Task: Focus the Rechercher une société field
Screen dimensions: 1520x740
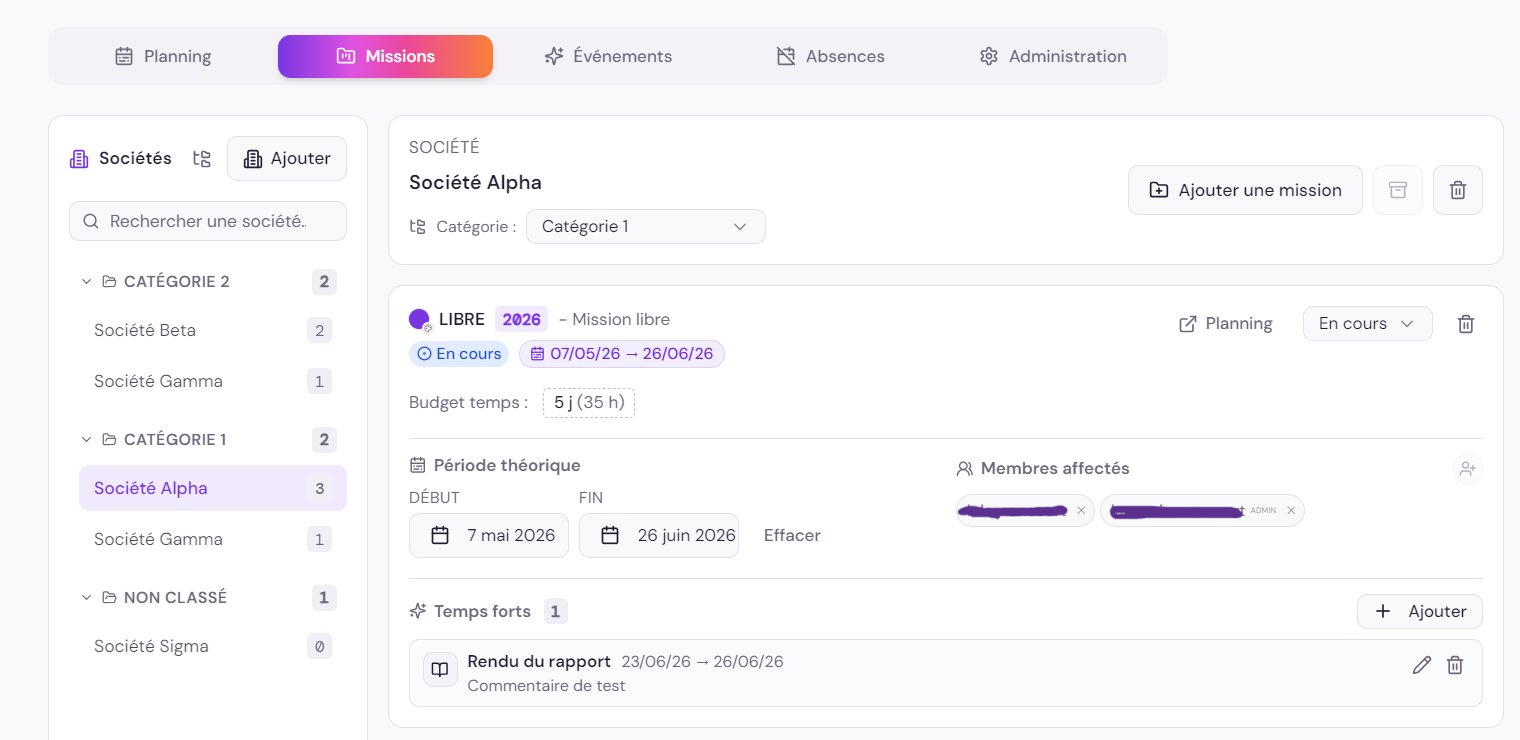Action: tap(208, 221)
